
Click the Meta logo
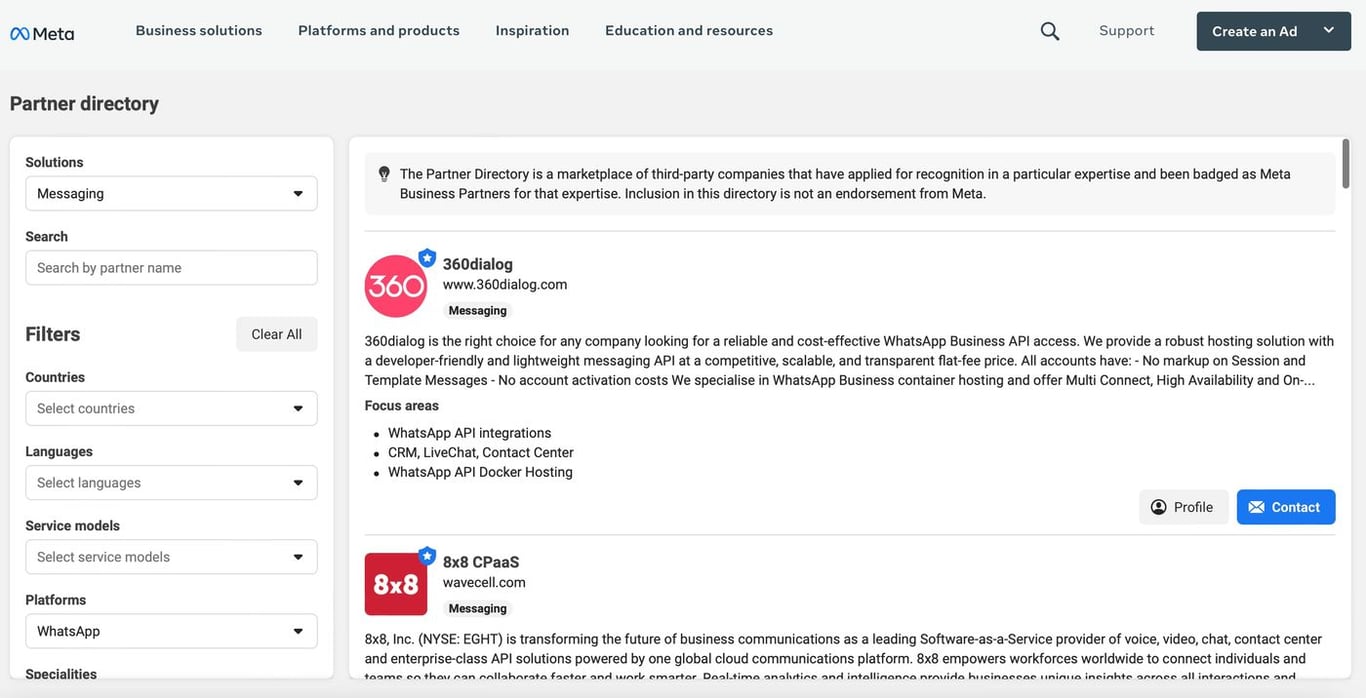(42, 33)
